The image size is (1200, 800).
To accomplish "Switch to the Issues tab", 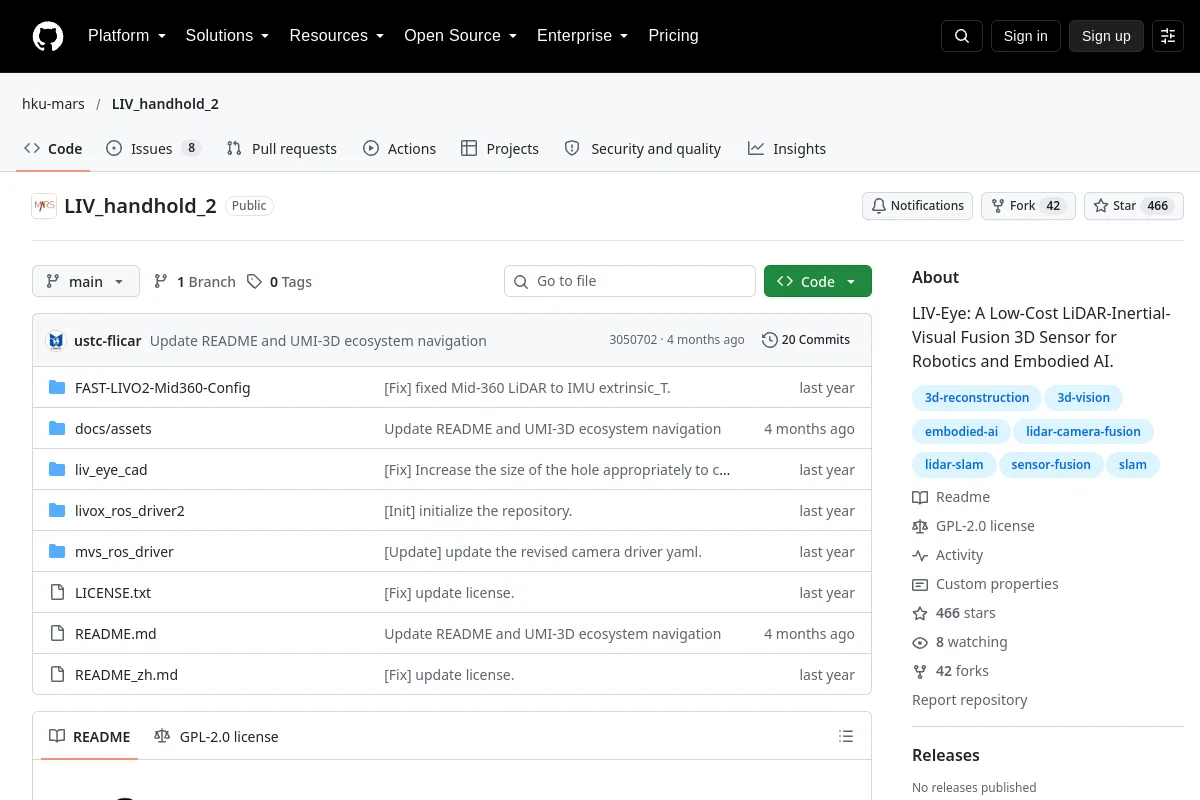I will click(154, 149).
